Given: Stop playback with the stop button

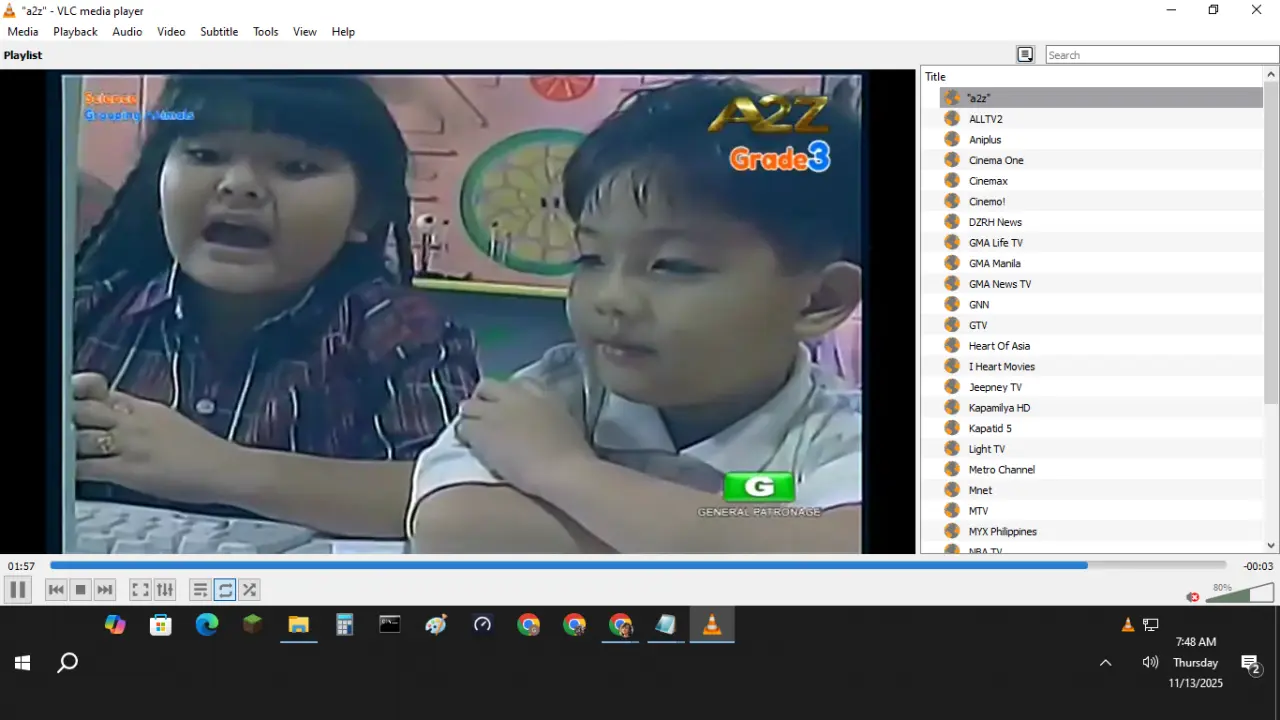Looking at the screenshot, I should coord(81,590).
